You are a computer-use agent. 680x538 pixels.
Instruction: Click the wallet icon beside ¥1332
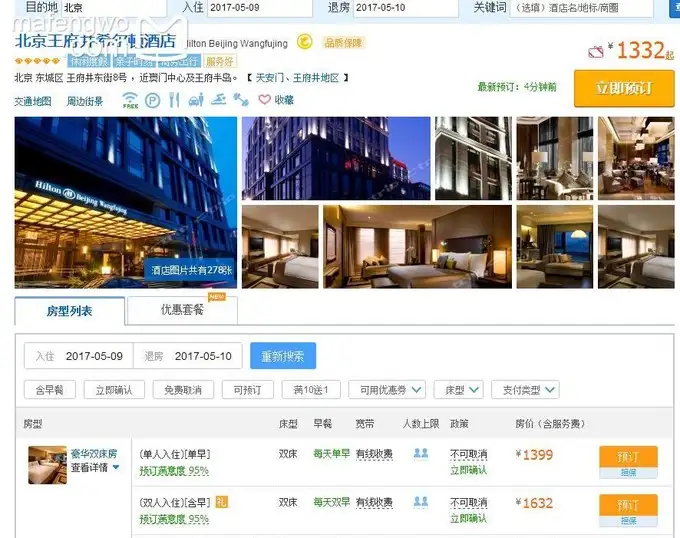tap(596, 52)
